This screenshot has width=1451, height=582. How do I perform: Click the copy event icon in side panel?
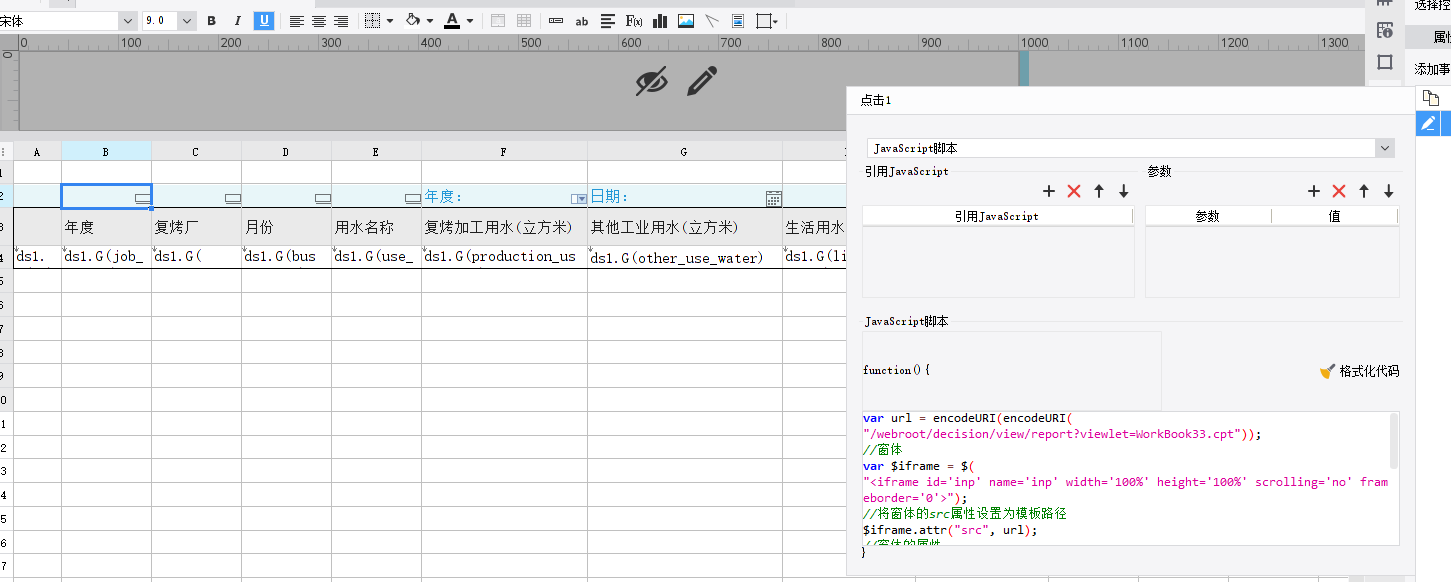pyautogui.click(x=1430, y=98)
